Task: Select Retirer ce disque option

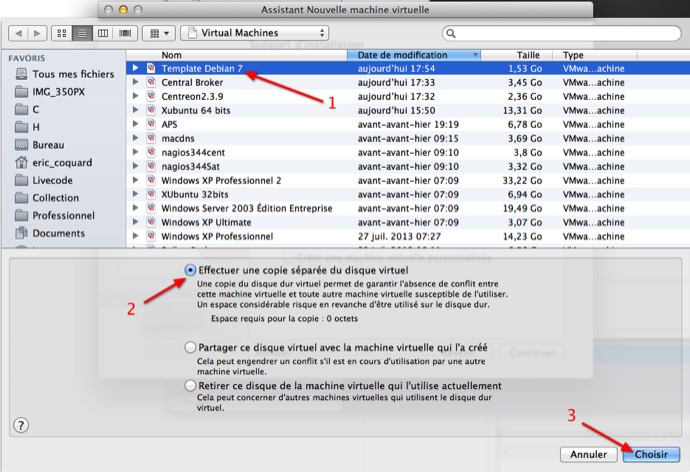Action: pos(190,385)
